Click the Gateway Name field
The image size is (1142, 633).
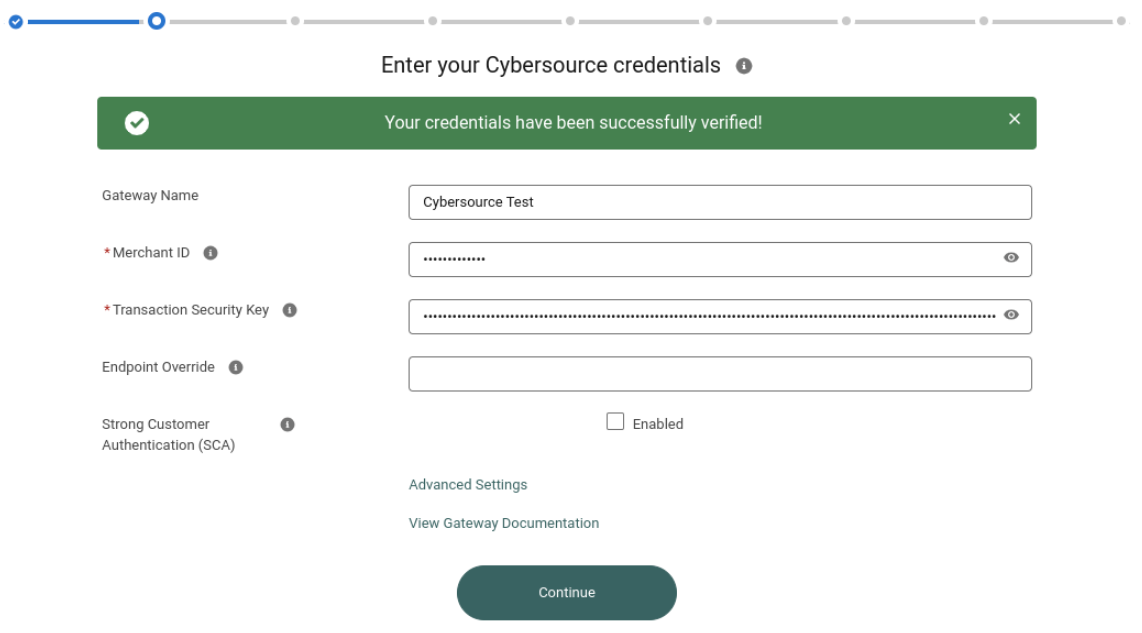[720, 203]
